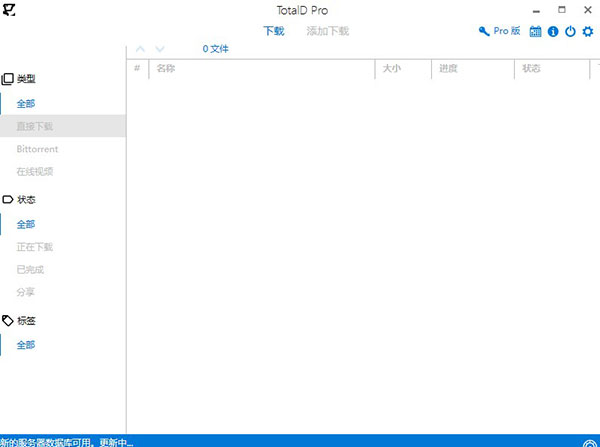Sort by # column header
Viewport: 600px width, 447px height.
(x=137, y=69)
